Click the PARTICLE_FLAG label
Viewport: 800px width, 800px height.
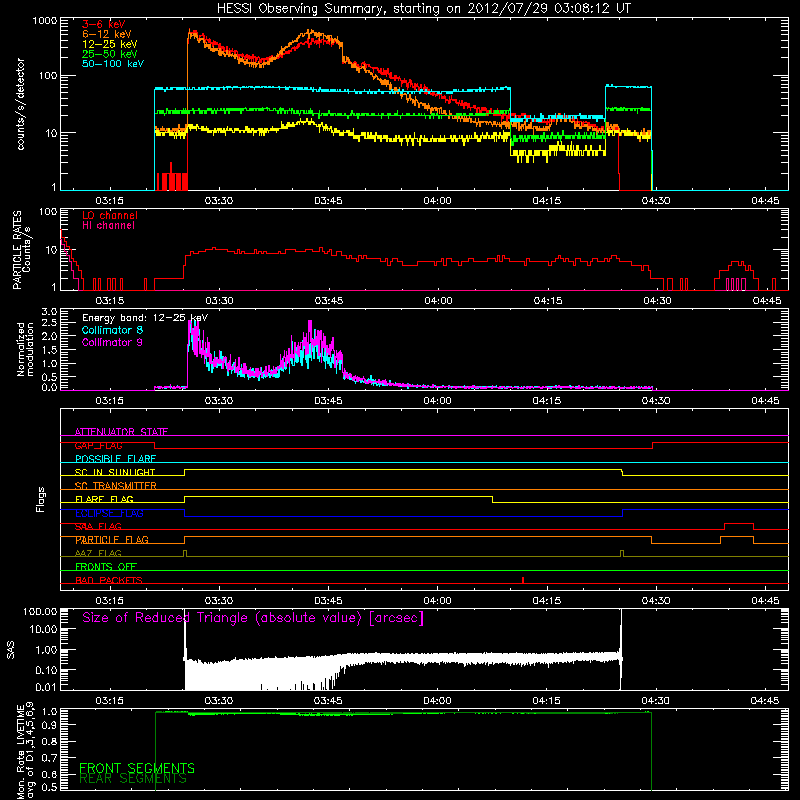(x=112, y=539)
